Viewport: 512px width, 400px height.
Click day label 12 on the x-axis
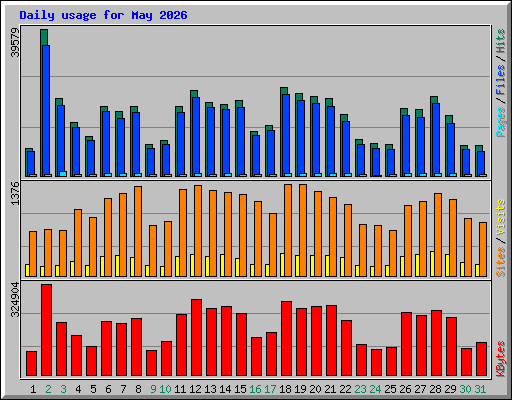click(195, 389)
